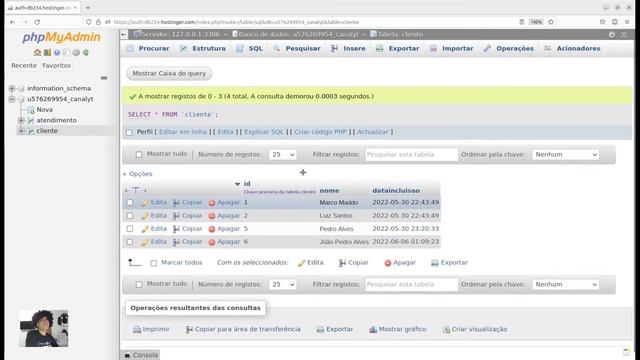Click the green reload navigation icon in sidebar
The height and width of the screenshot is (360, 640).
(x=86, y=52)
